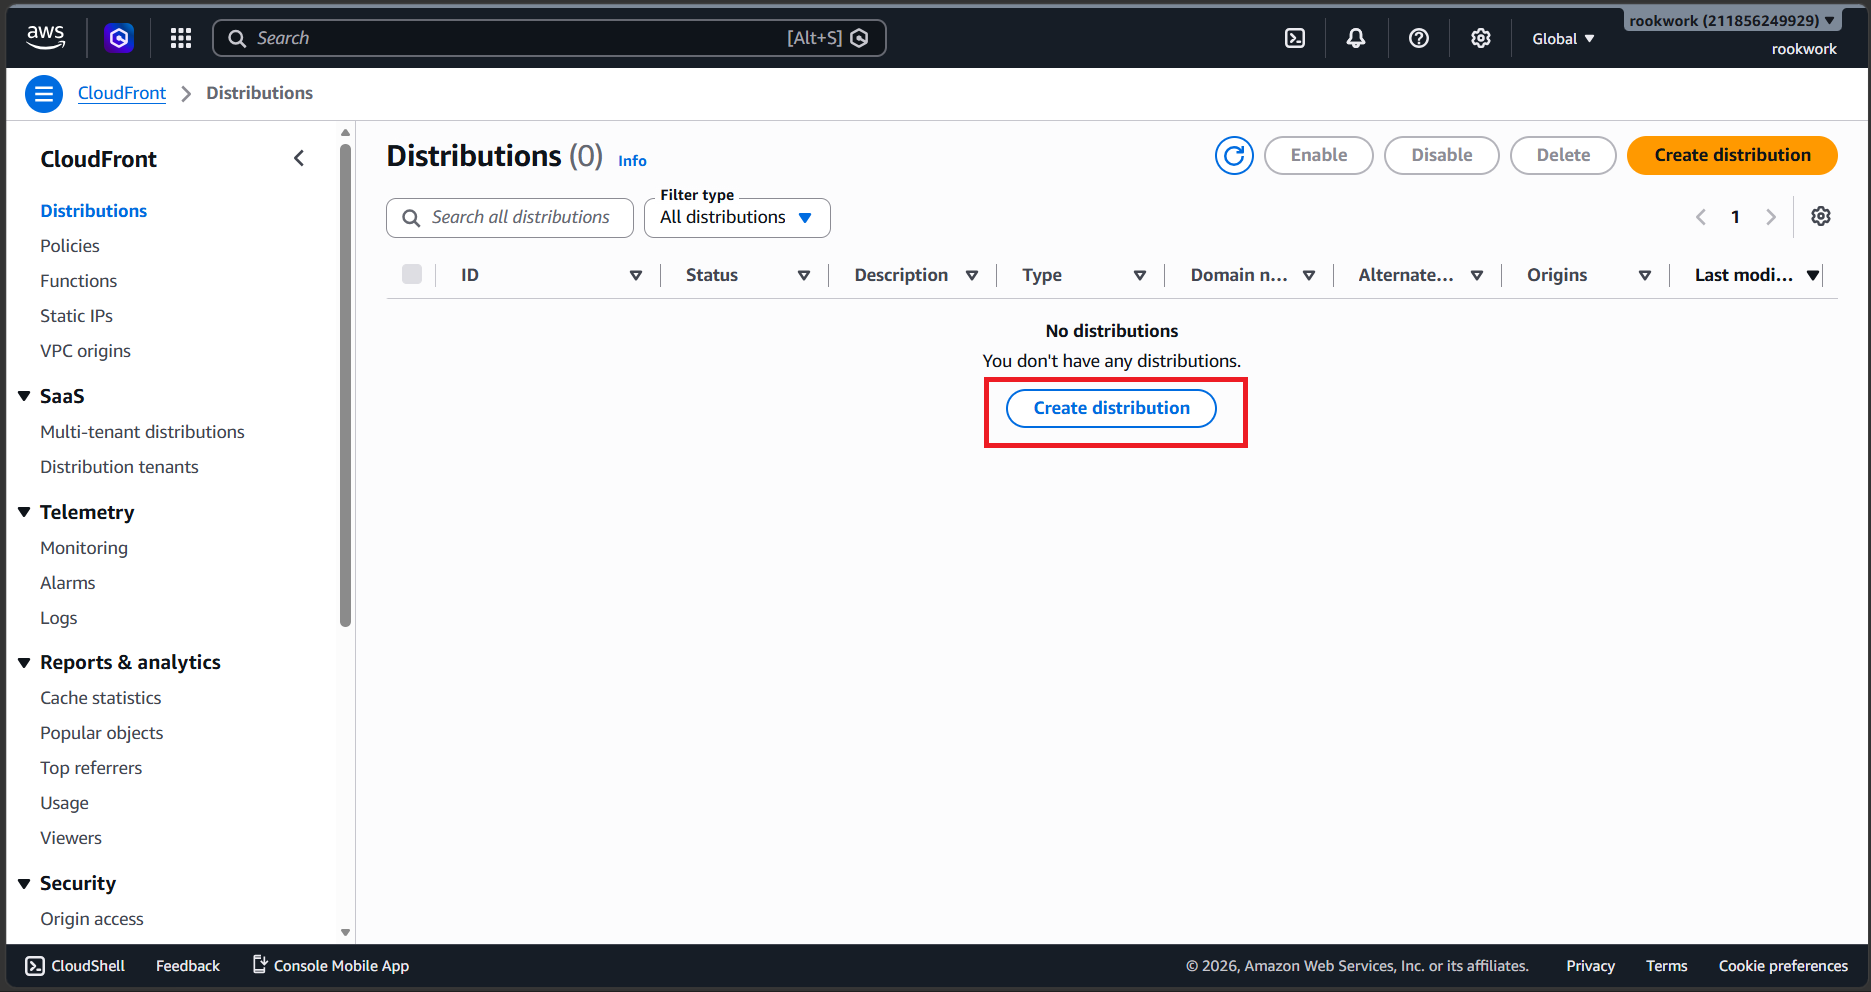Open Filter type All distributions dropdown
1871x992 pixels.
point(737,218)
